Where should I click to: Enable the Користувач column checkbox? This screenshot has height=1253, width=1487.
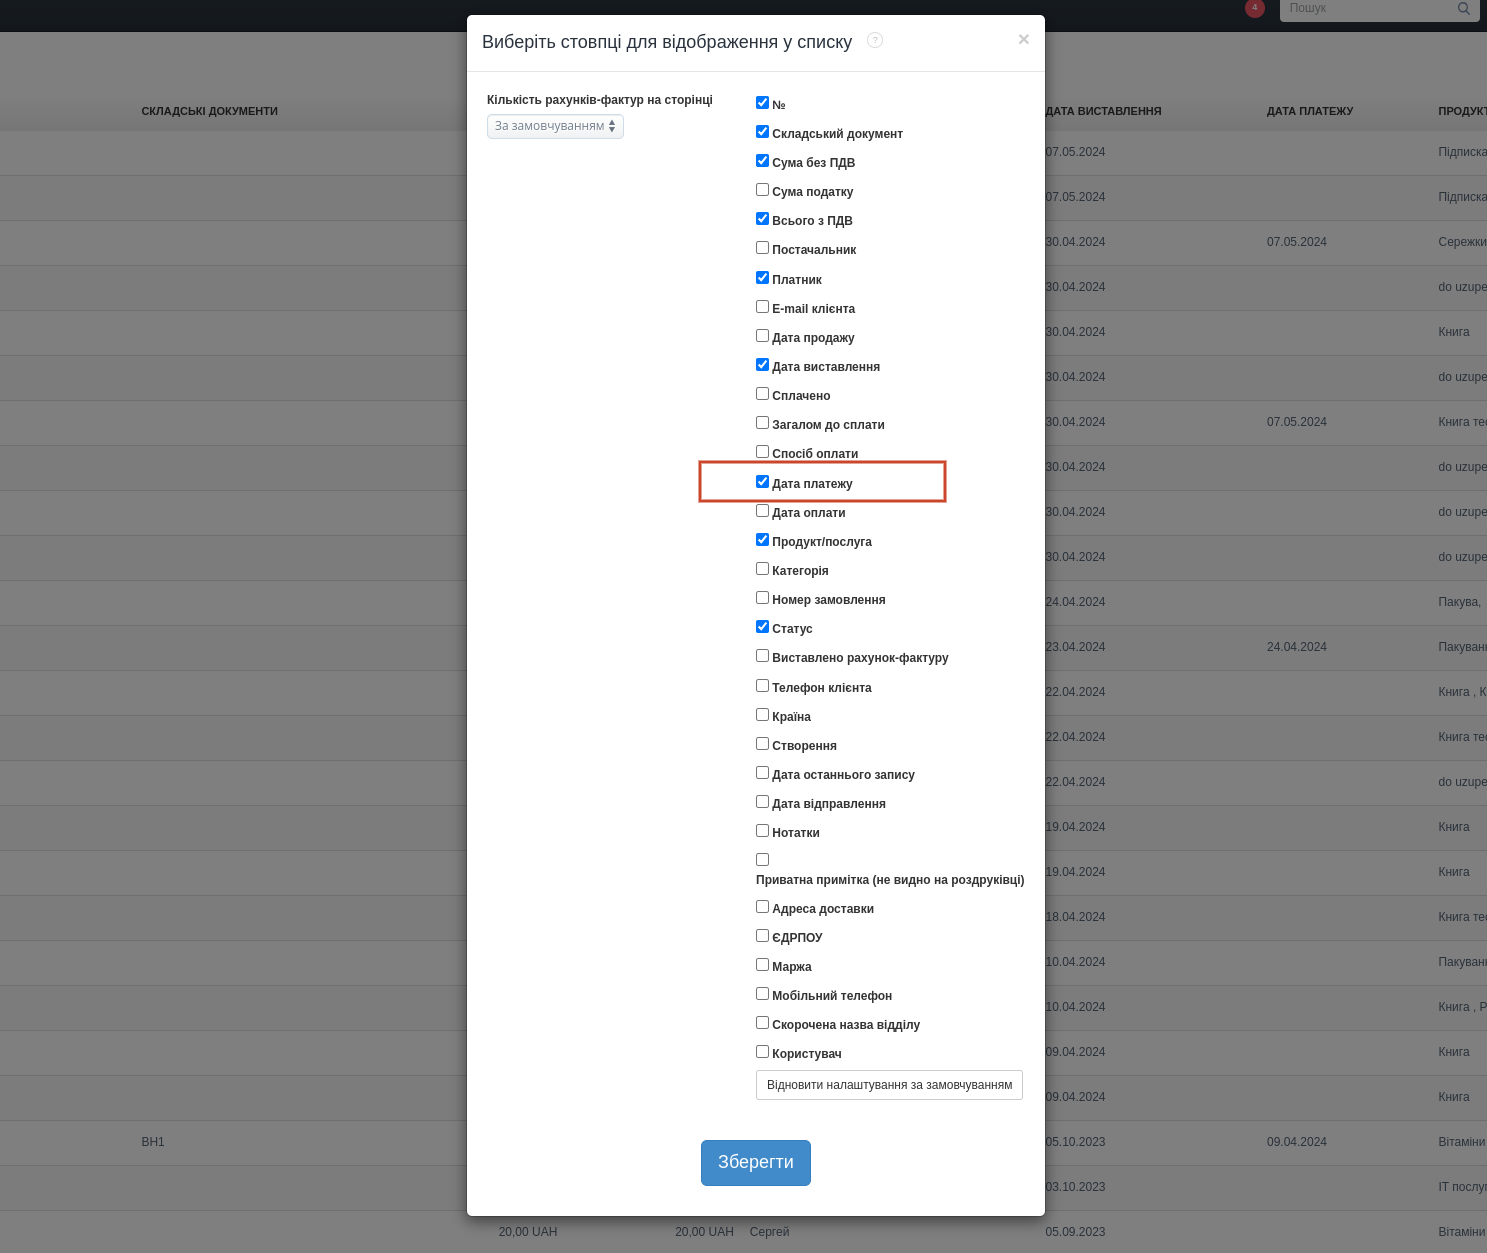click(763, 1052)
